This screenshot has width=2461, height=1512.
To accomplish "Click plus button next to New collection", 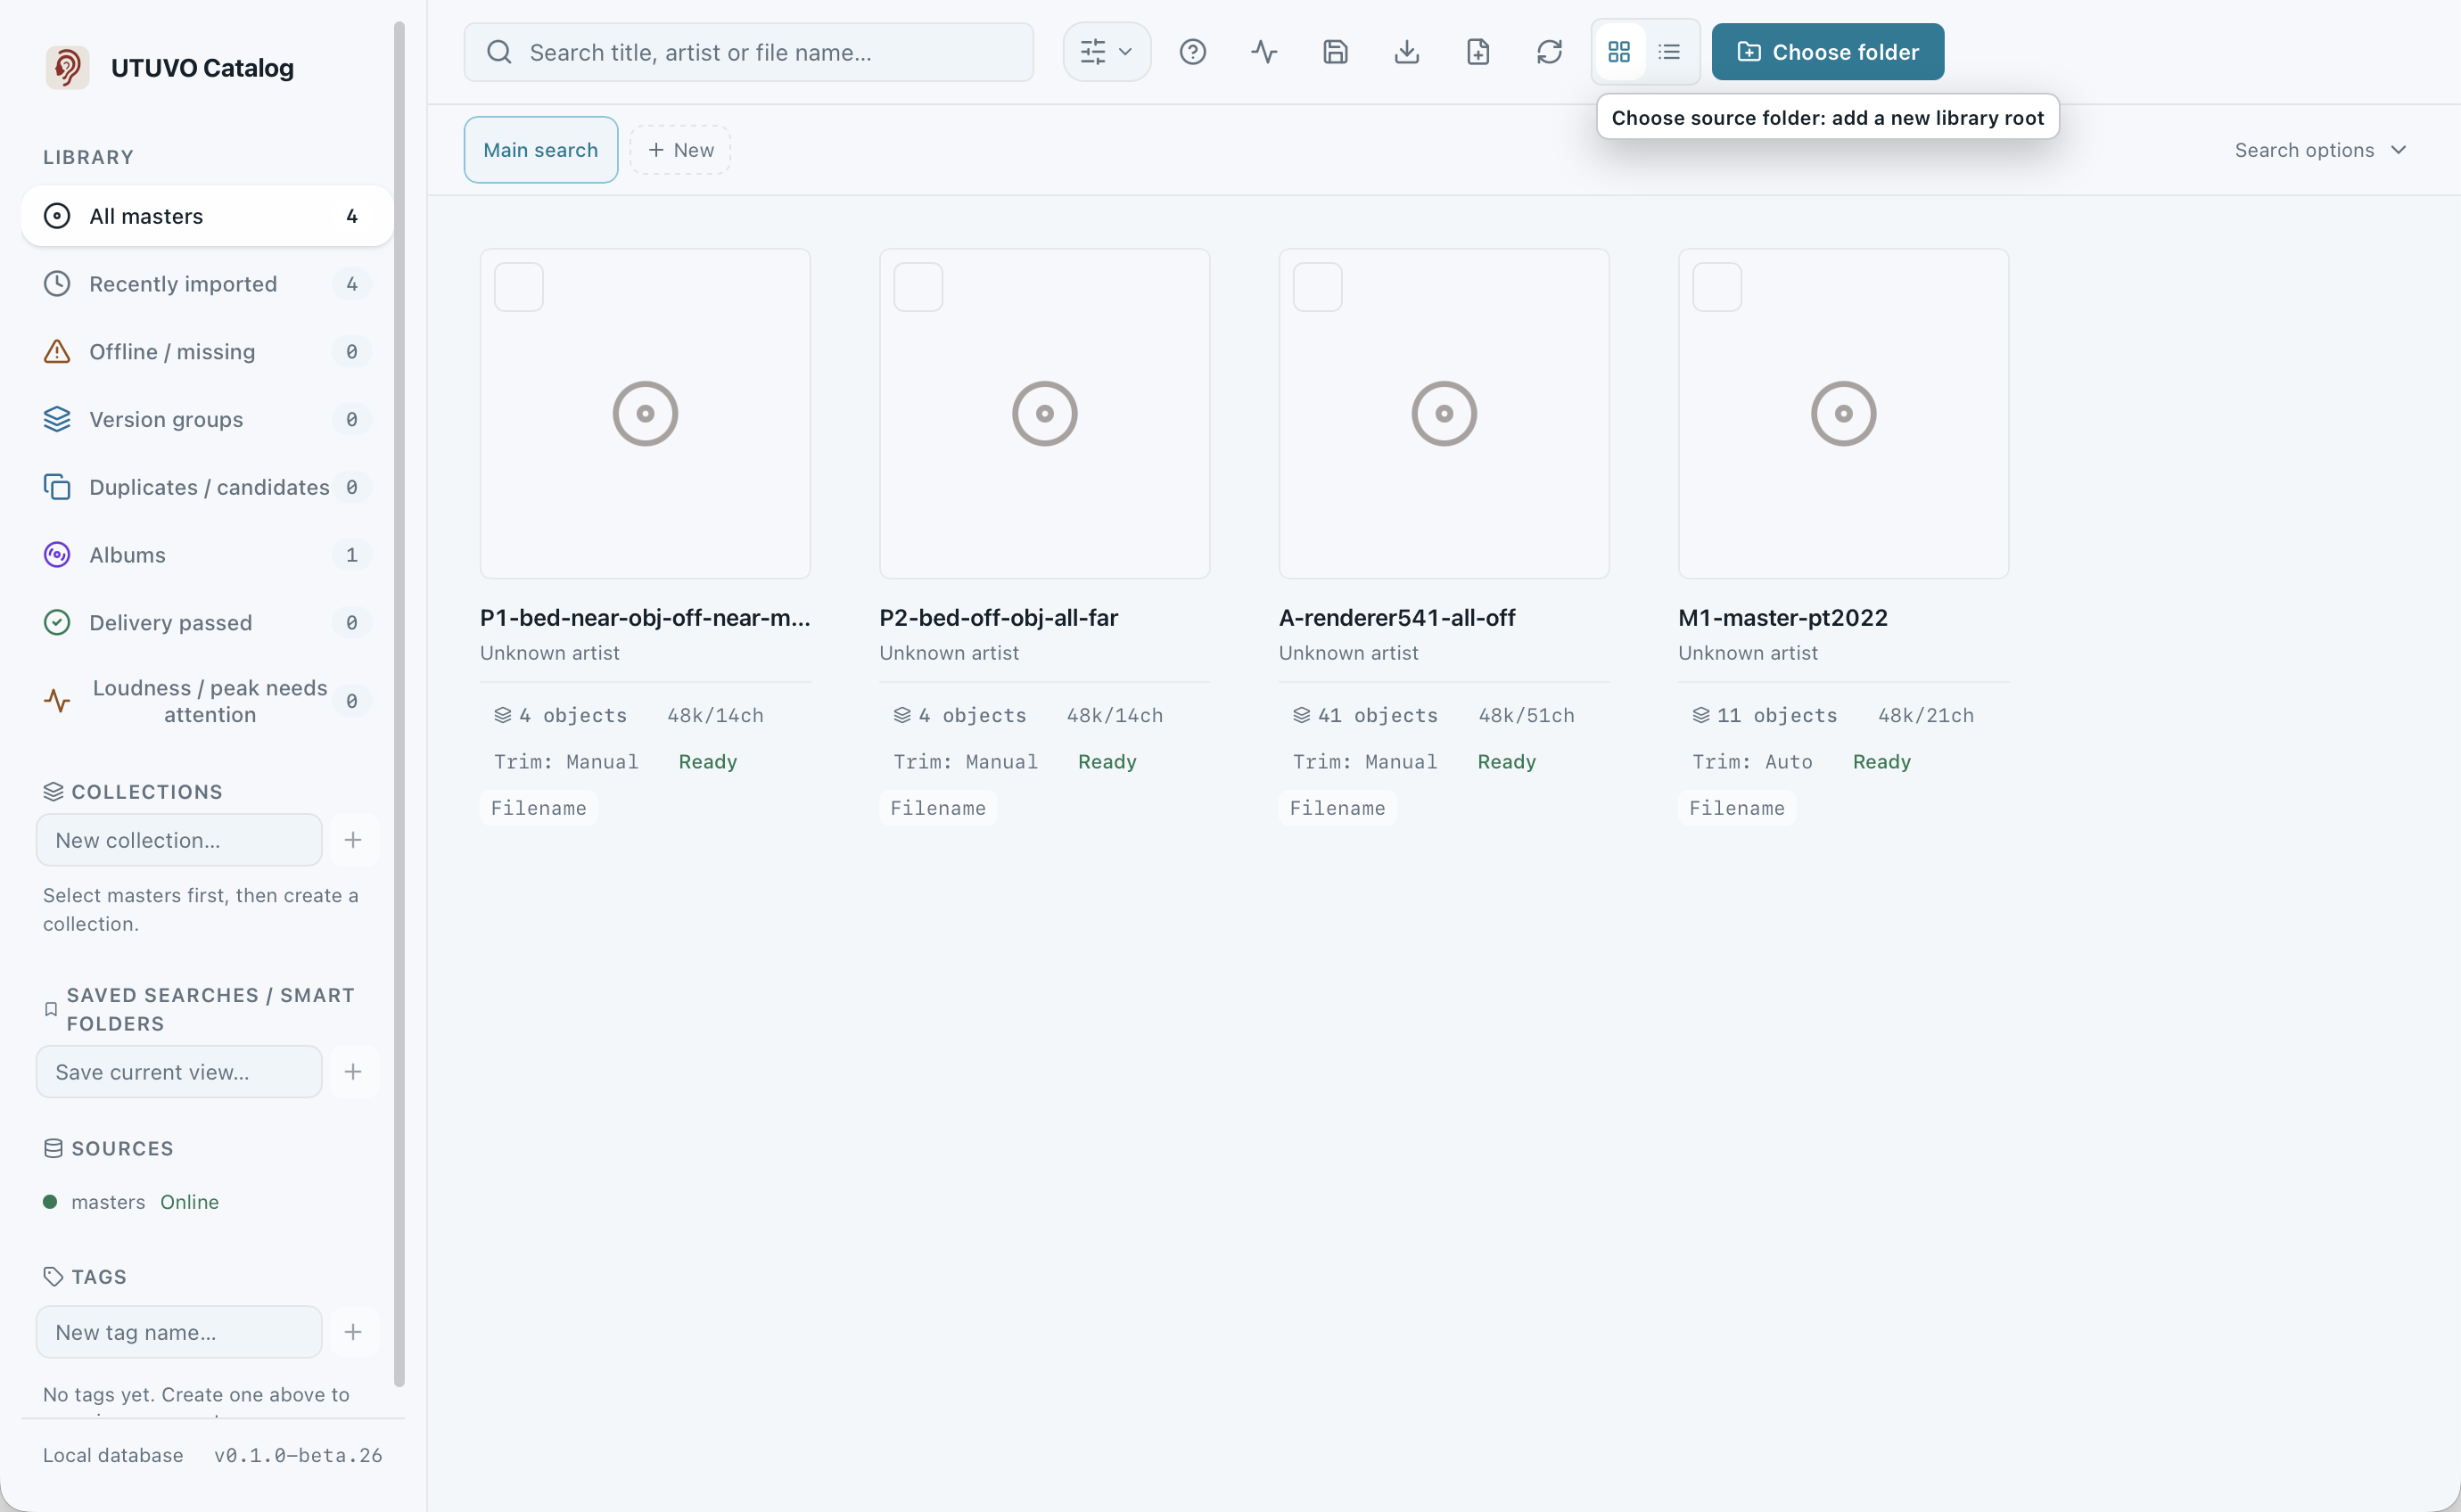I will (353, 840).
